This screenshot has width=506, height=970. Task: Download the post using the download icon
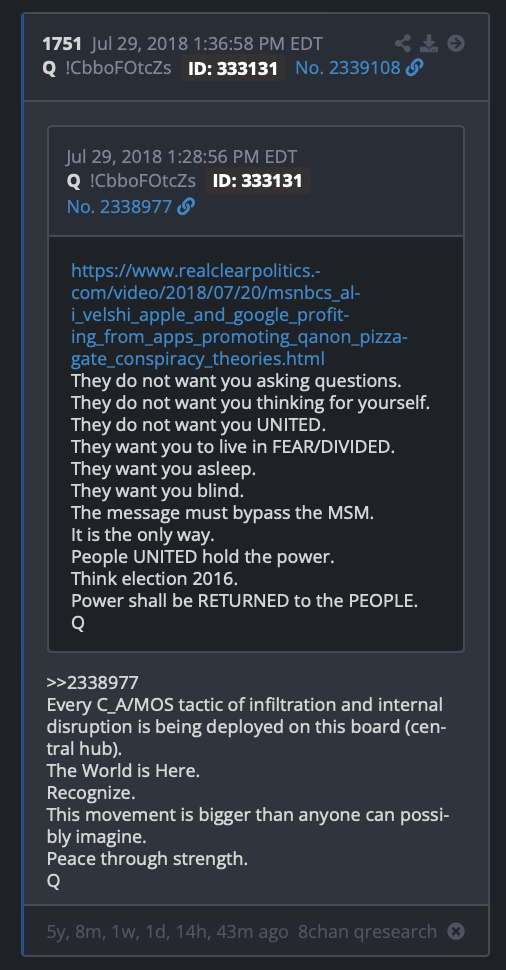click(429, 43)
